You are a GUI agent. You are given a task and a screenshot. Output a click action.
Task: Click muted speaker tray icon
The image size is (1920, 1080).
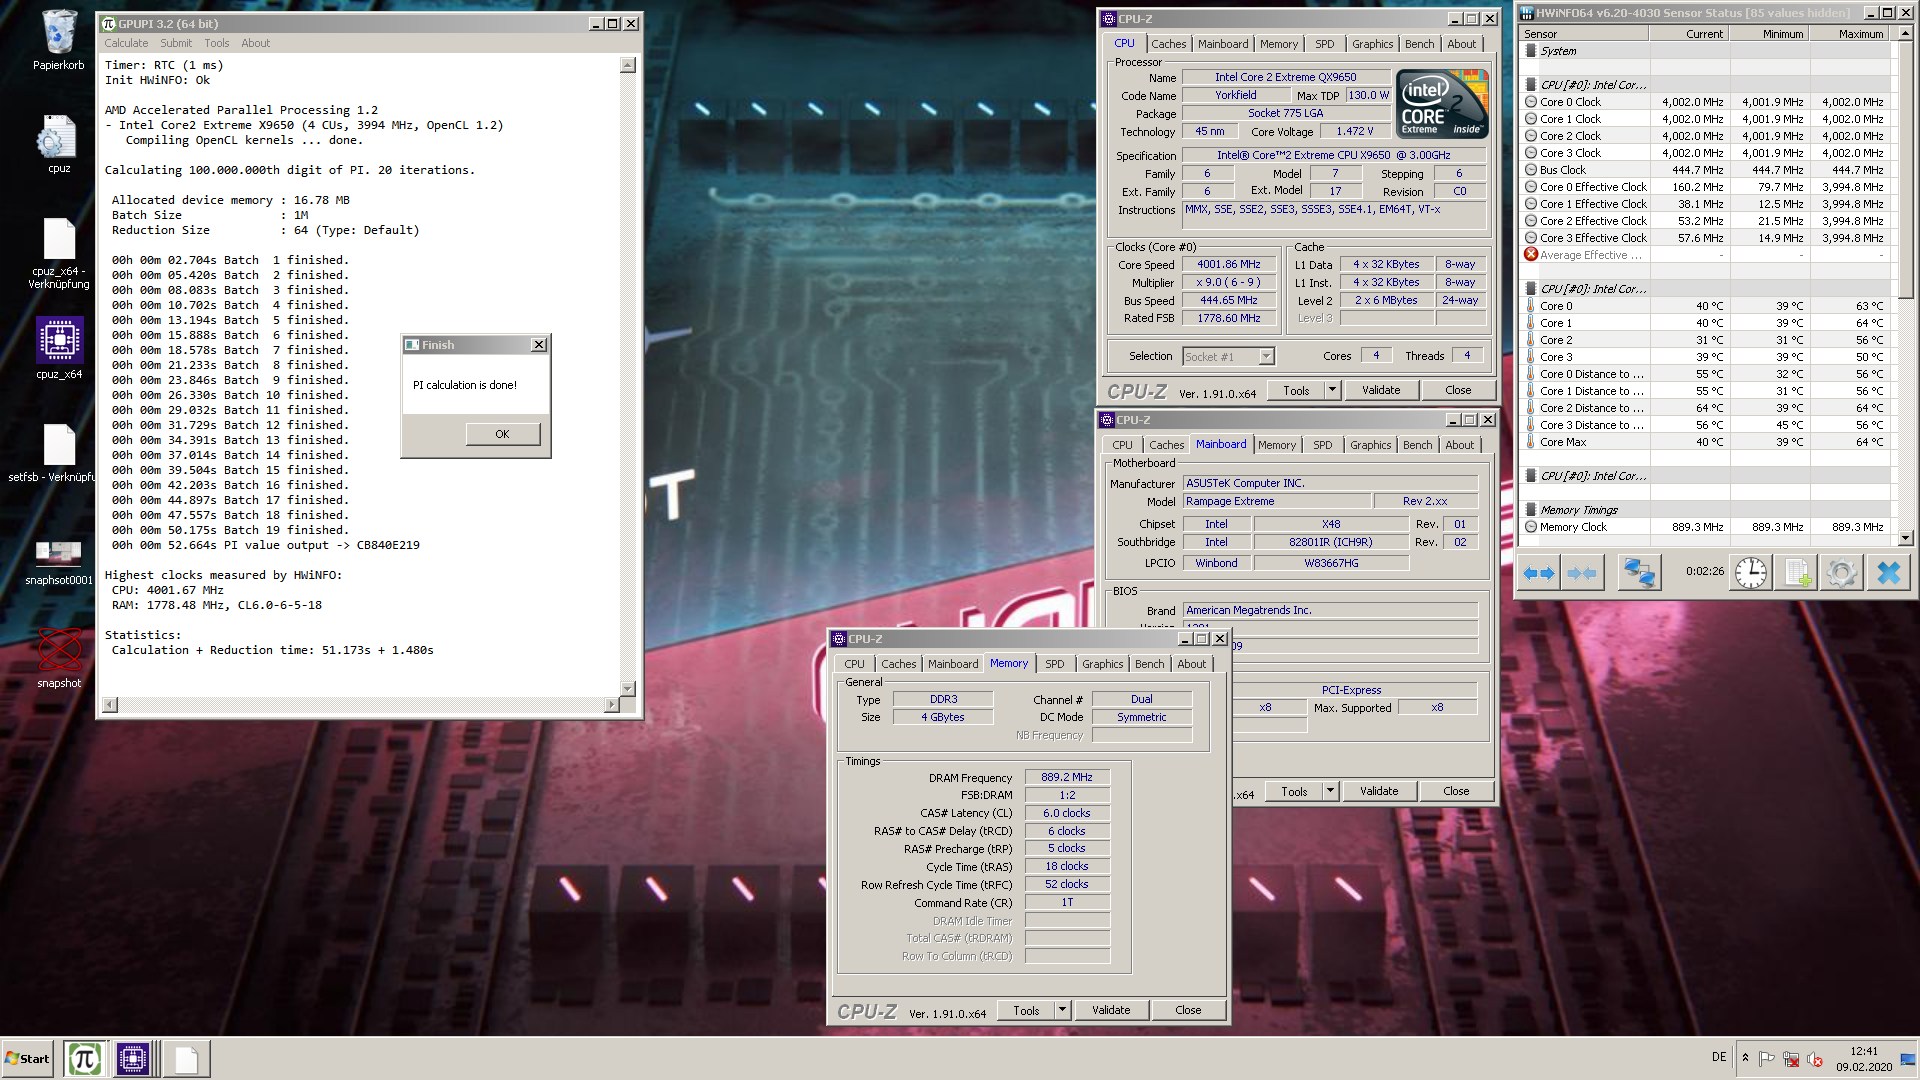pos(1814,1059)
